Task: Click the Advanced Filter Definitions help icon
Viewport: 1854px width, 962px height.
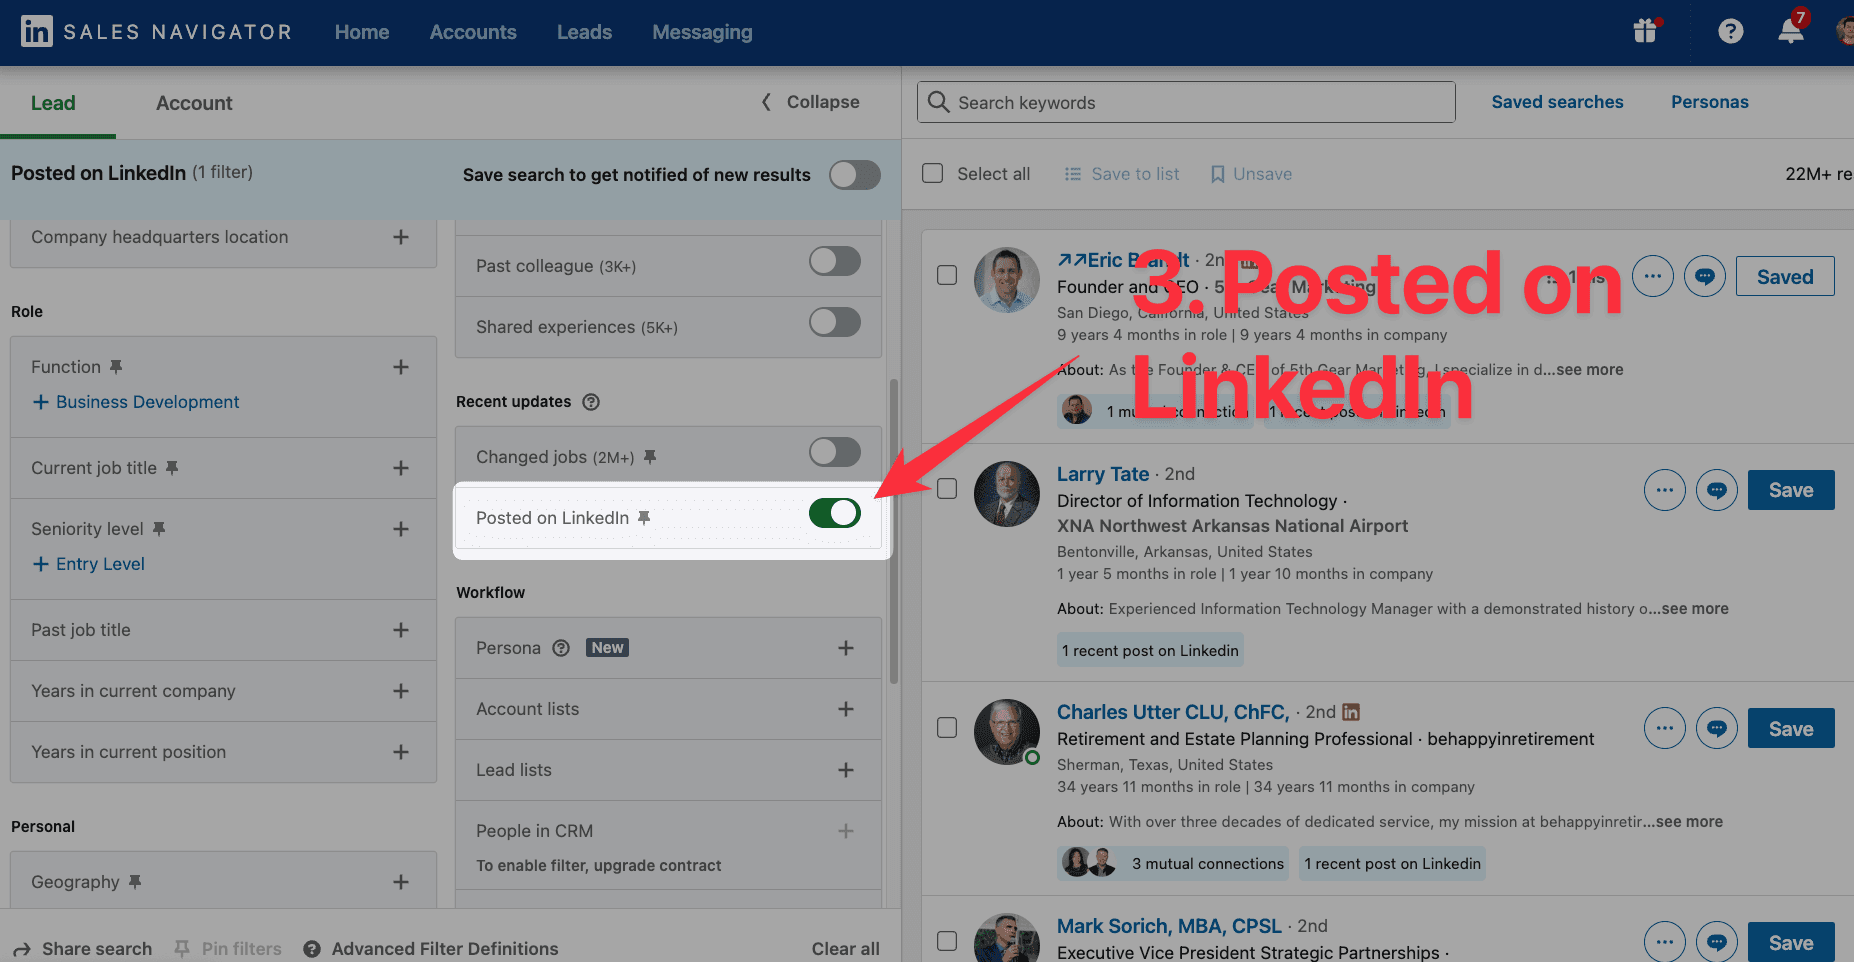Action: click(312, 949)
